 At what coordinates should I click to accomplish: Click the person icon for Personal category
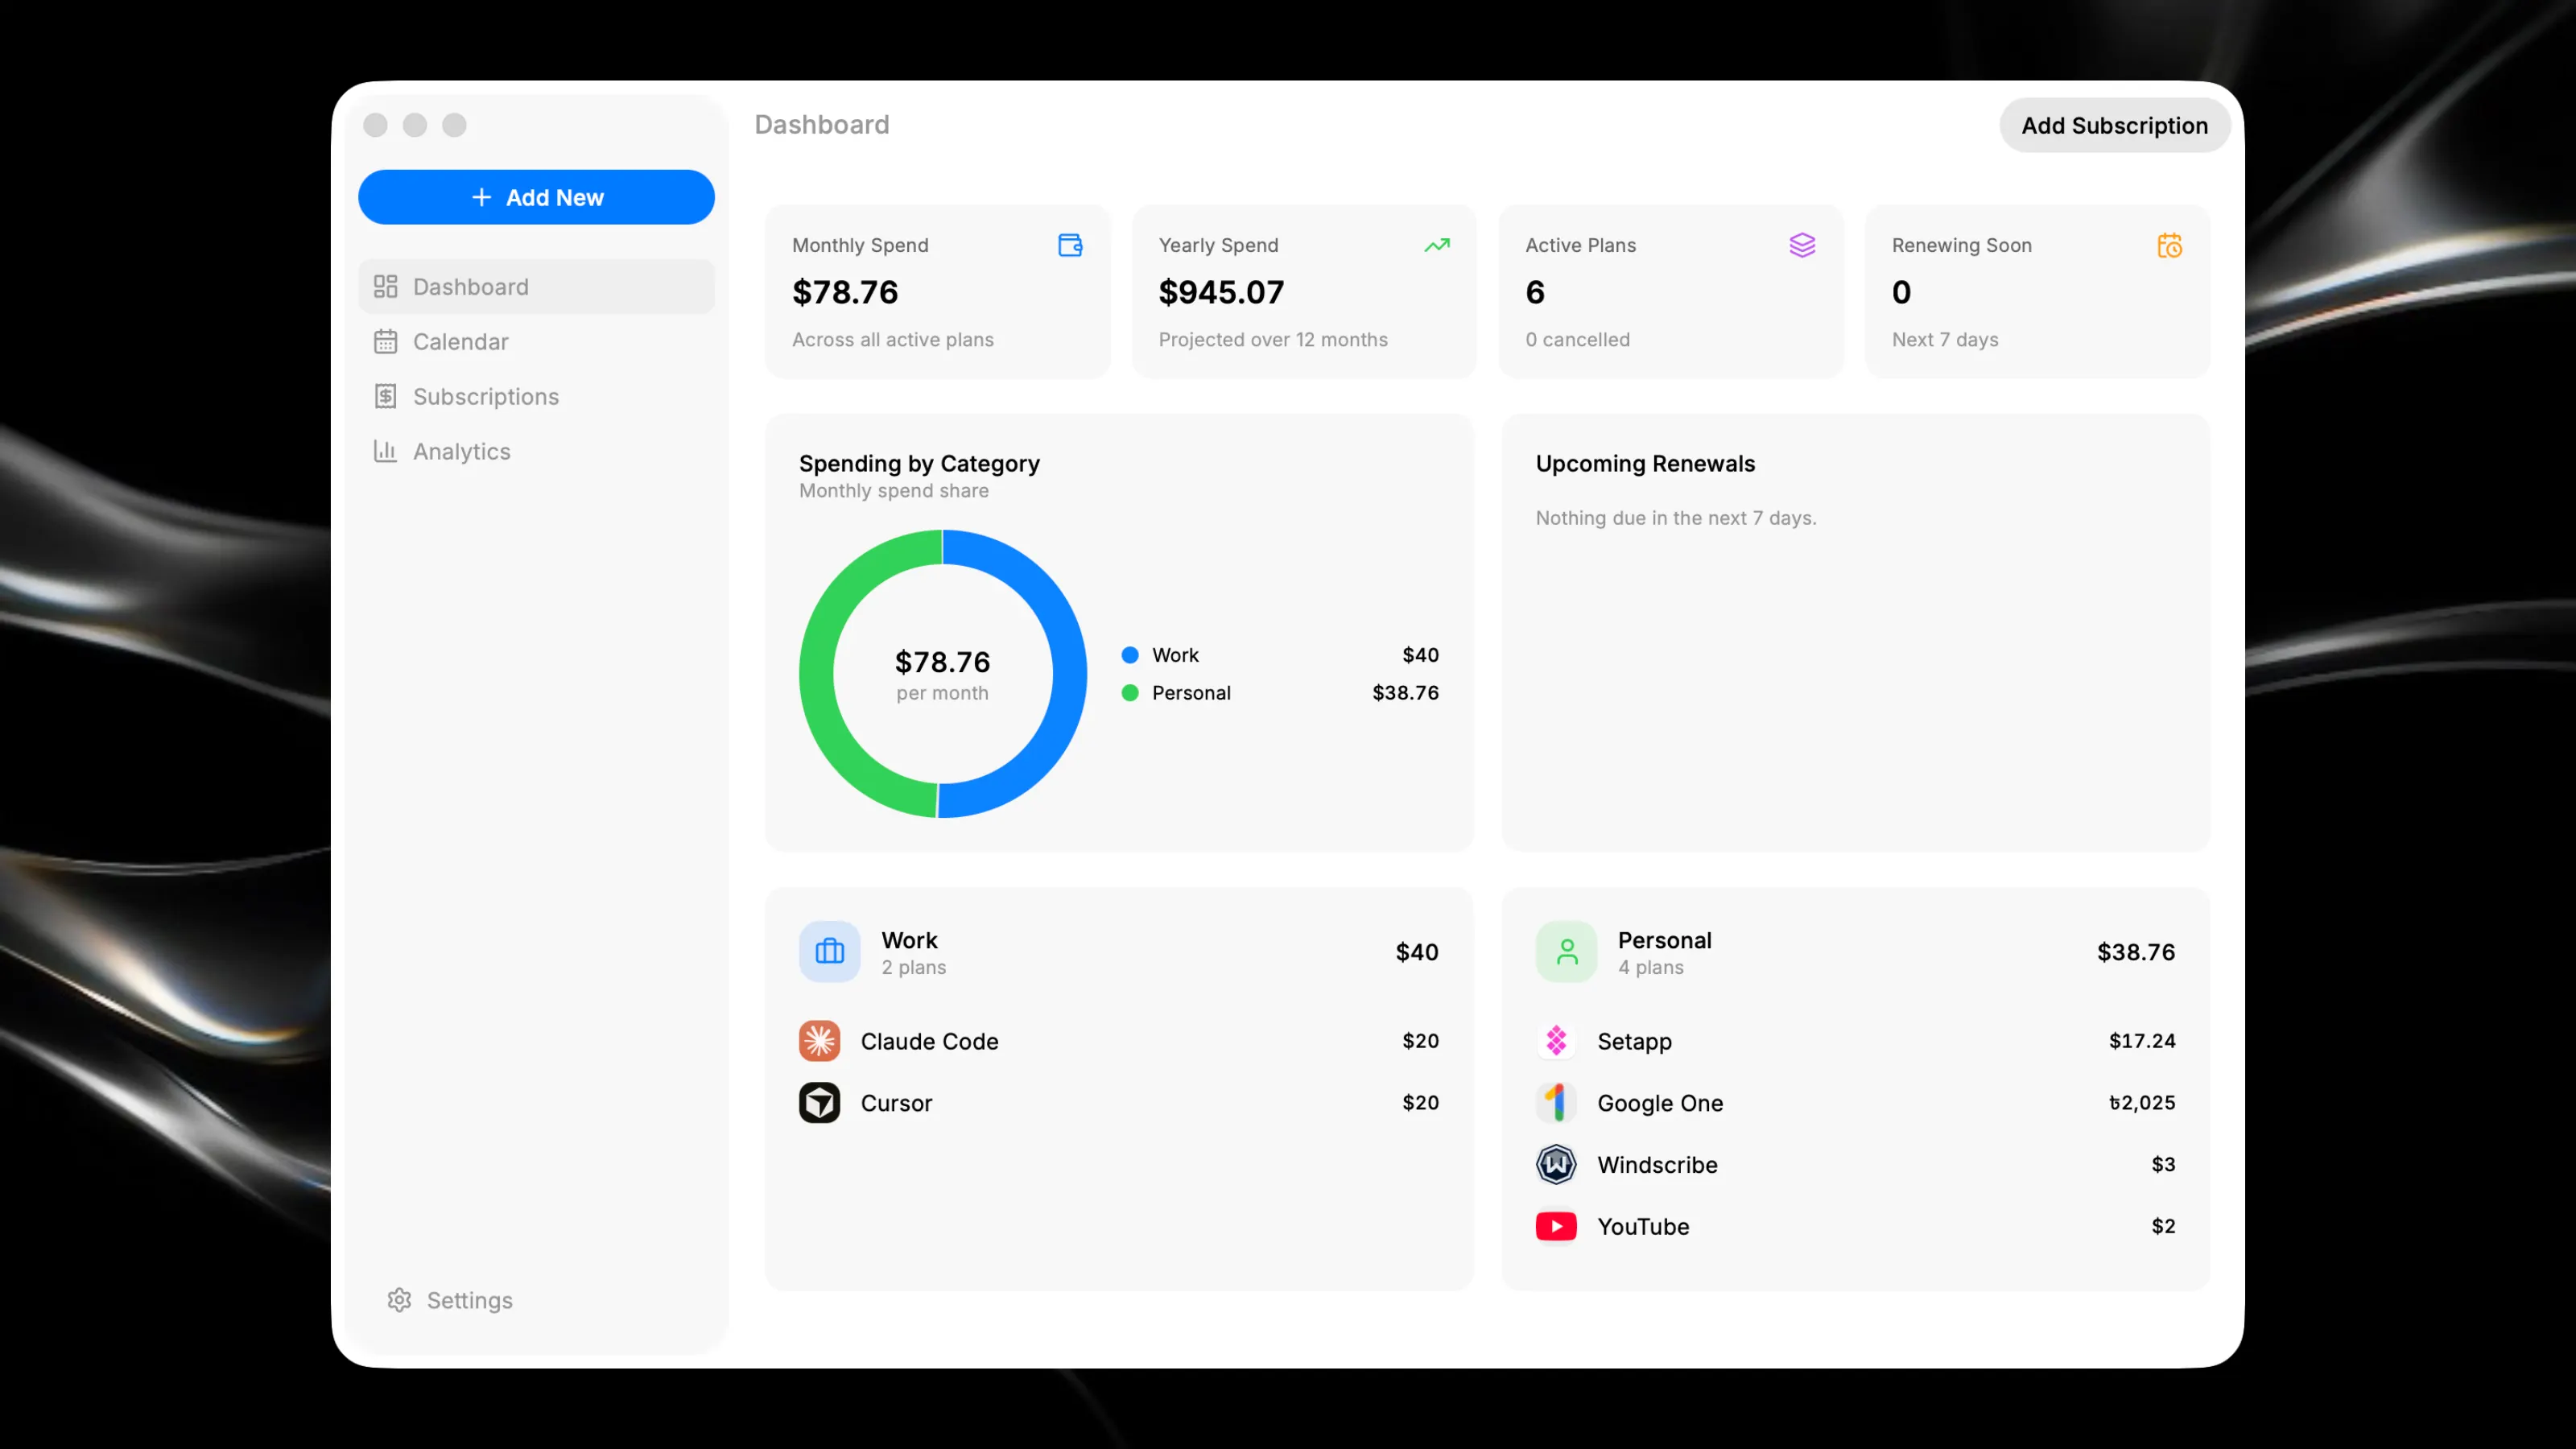(x=1567, y=952)
